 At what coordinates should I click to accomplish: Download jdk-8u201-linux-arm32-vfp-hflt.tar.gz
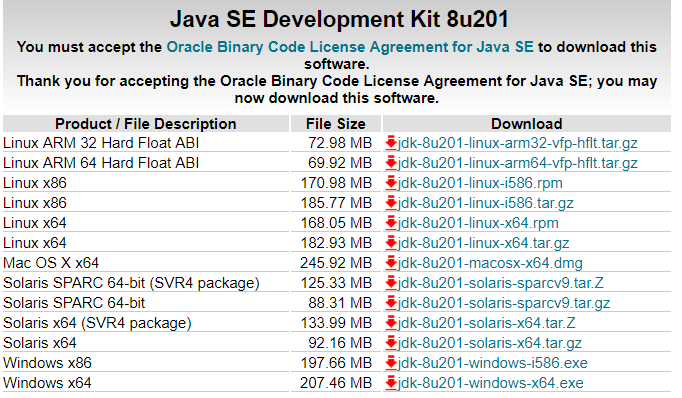517,143
